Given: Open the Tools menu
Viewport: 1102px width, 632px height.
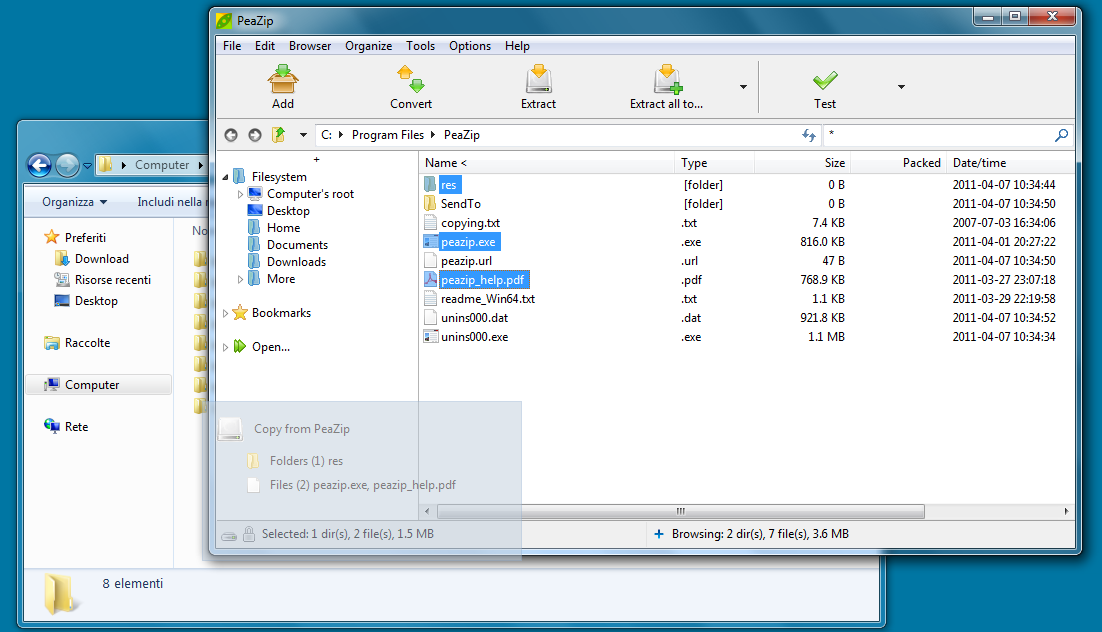Looking at the screenshot, I should (x=420, y=46).
